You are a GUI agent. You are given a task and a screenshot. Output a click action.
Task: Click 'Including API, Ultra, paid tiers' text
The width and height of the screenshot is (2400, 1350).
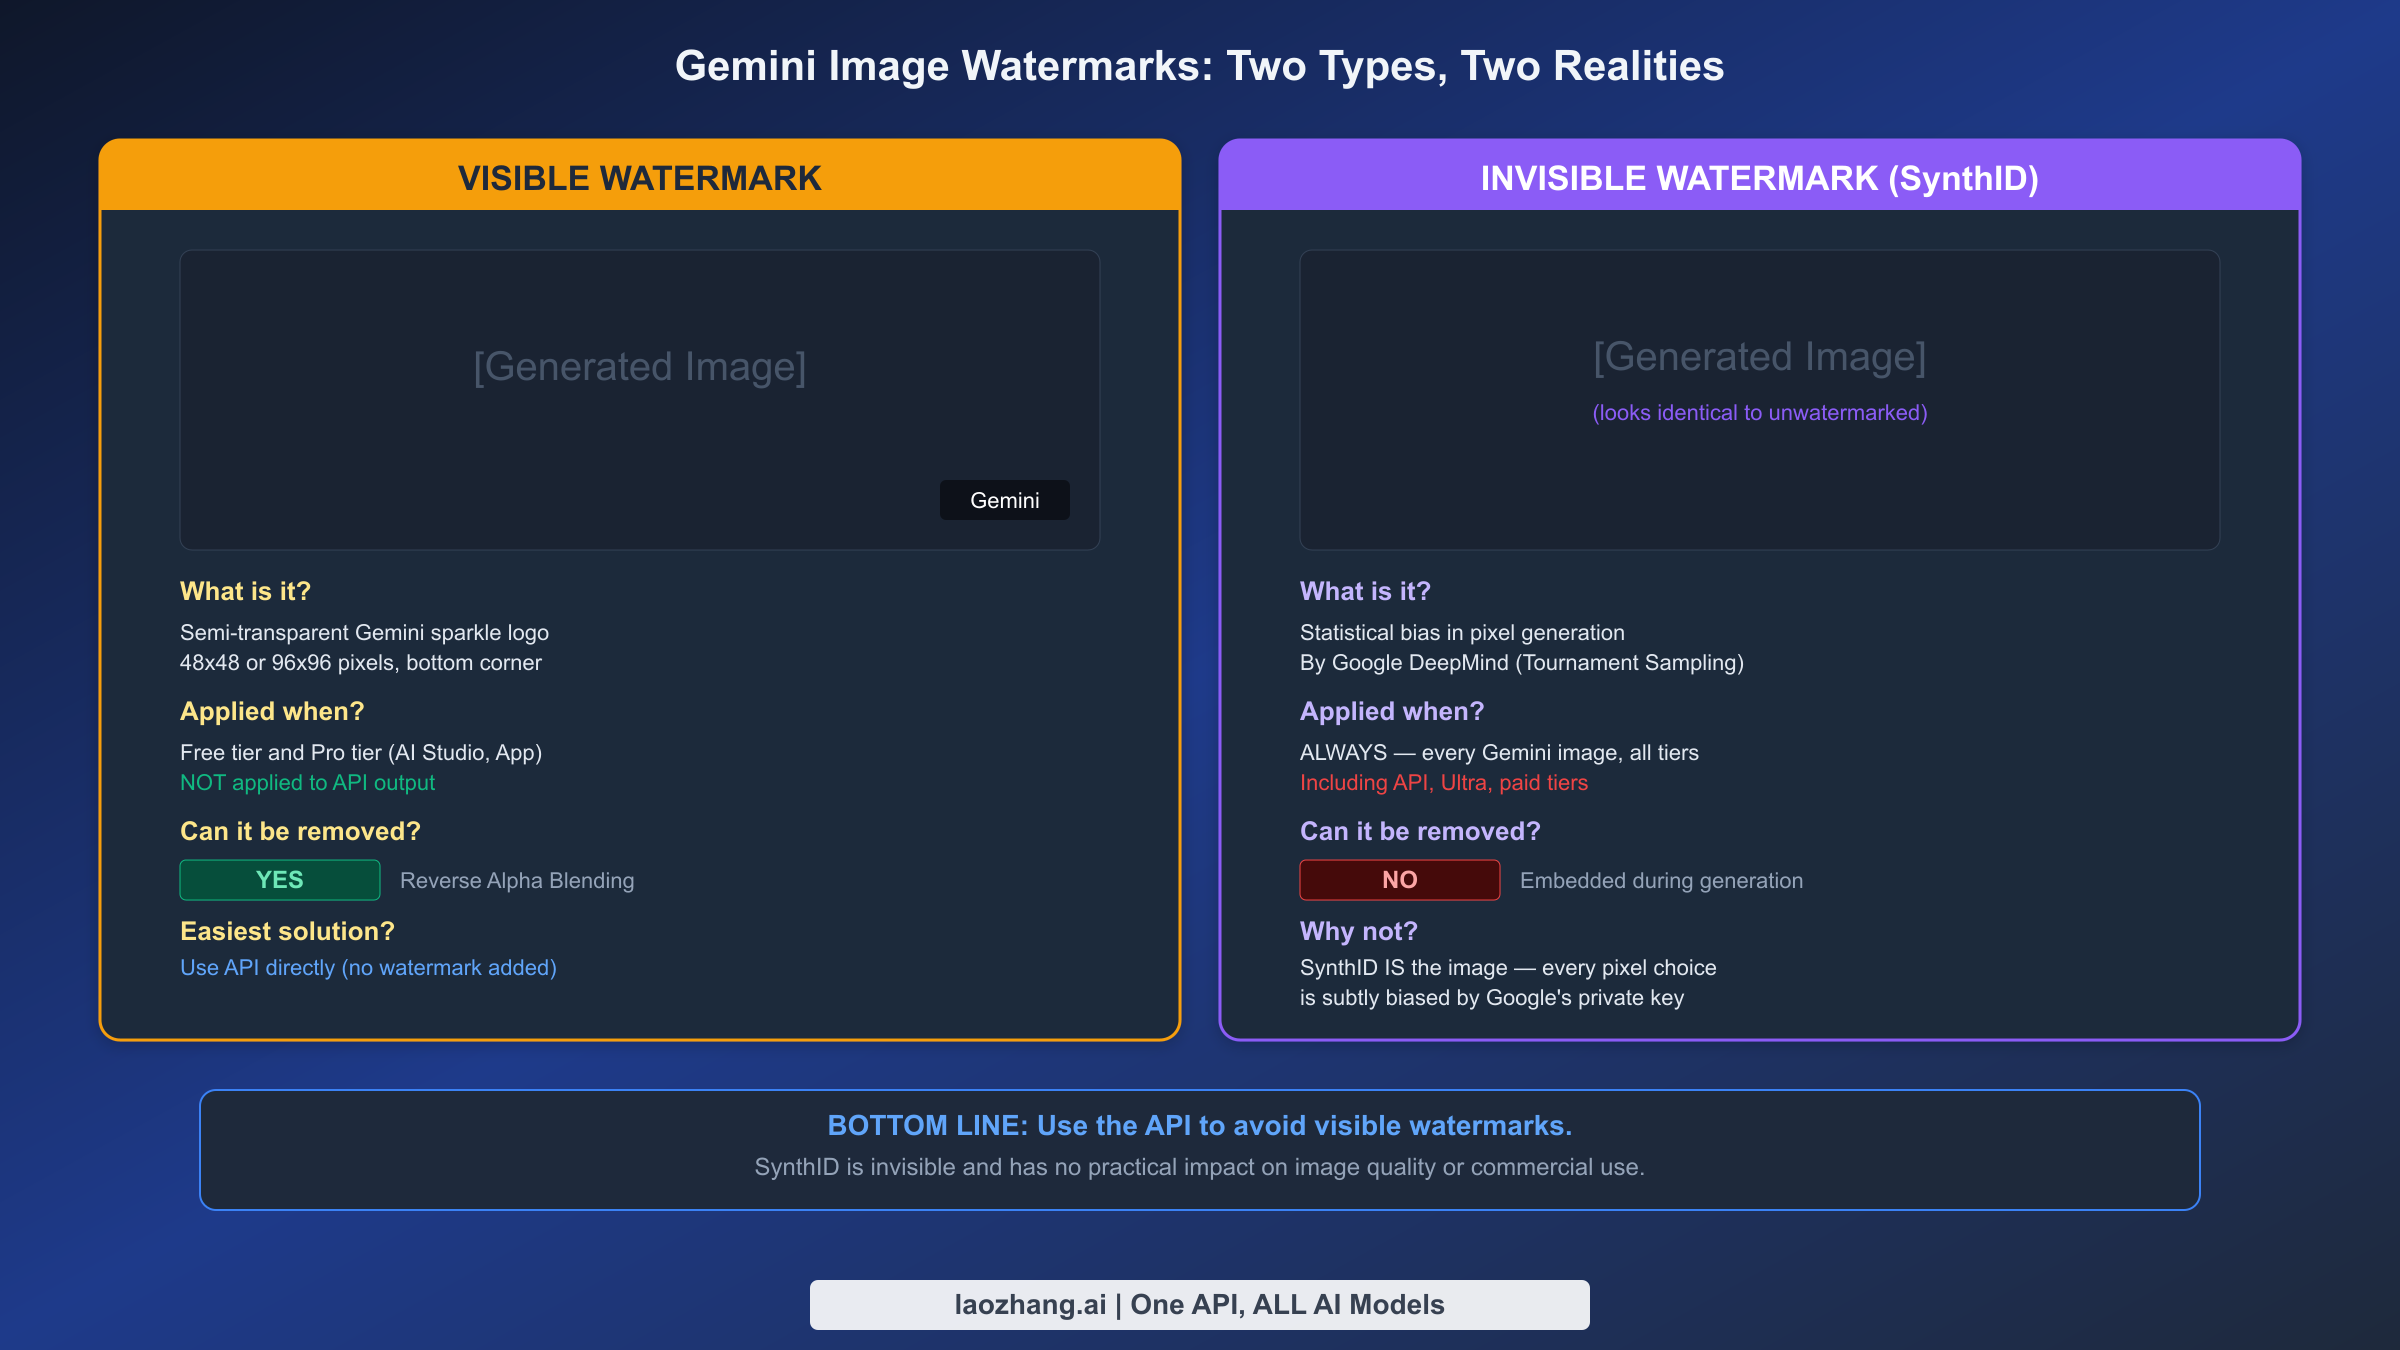tap(1444, 783)
